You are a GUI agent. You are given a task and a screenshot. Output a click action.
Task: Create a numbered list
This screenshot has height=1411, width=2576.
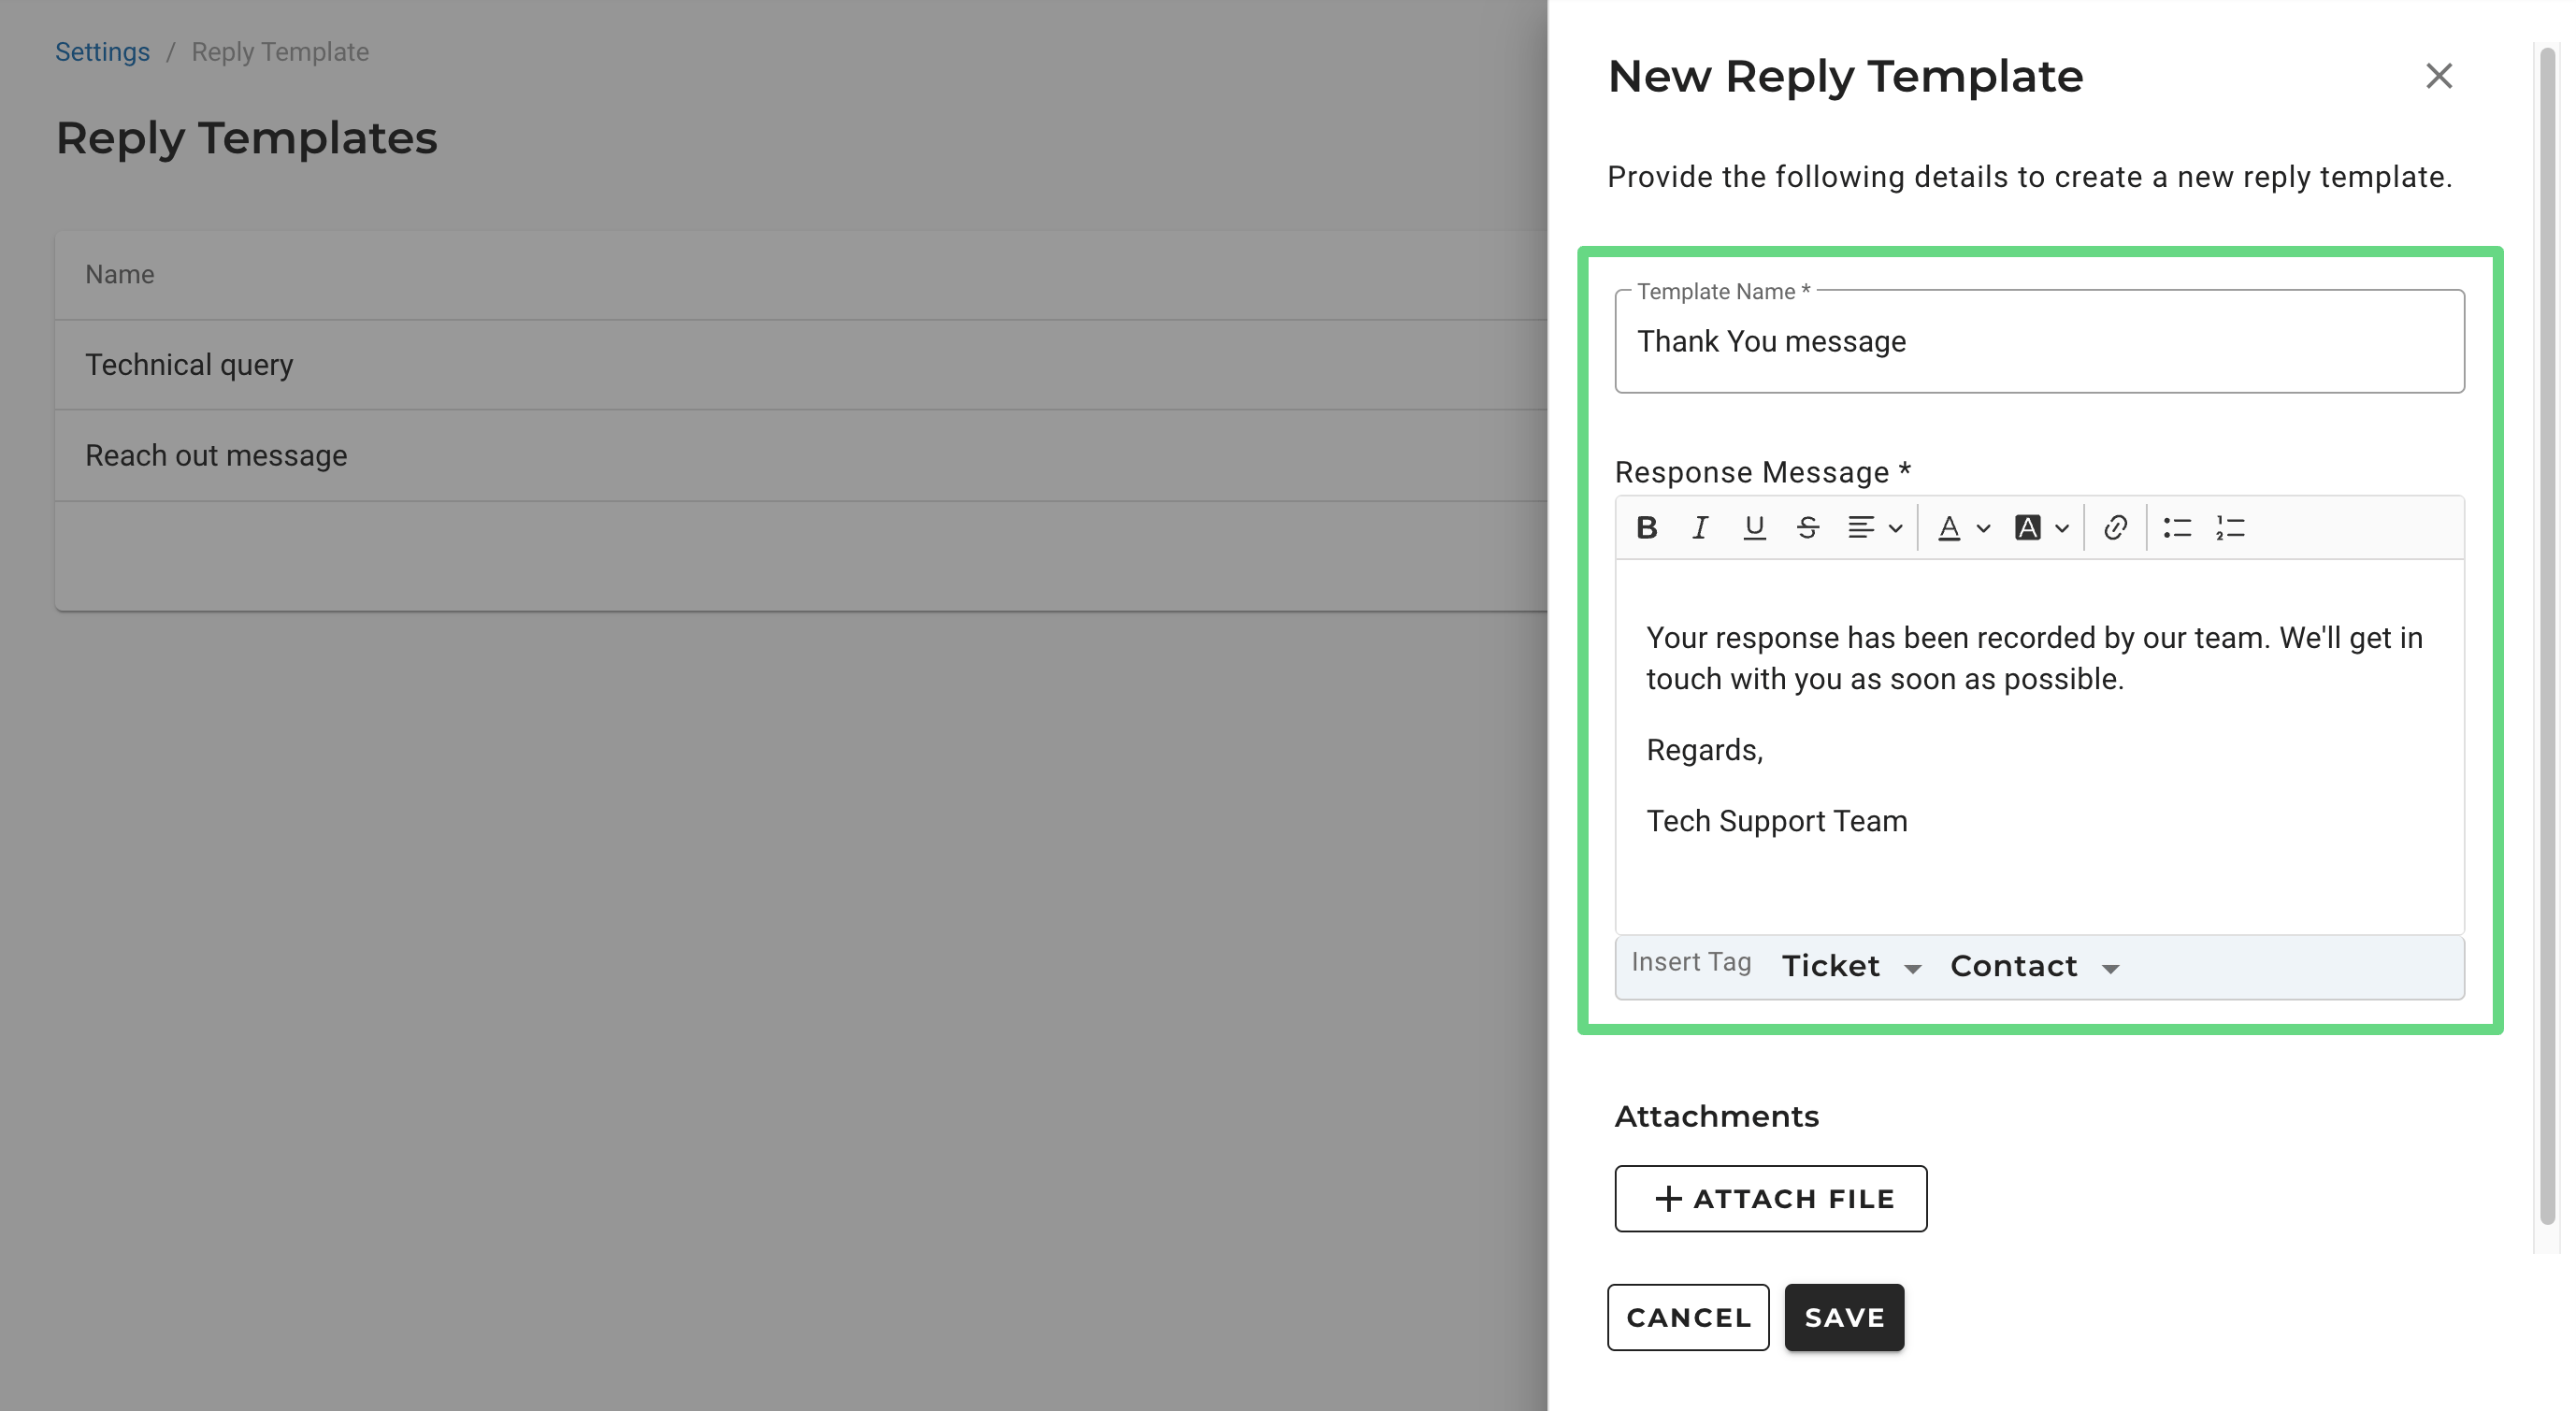[x=2230, y=527]
